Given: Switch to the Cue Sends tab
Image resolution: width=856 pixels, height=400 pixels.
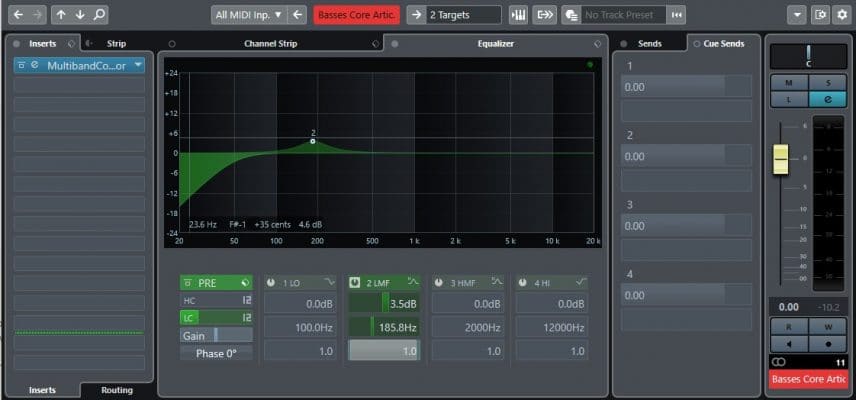Looking at the screenshot, I should click(x=724, y=44).
